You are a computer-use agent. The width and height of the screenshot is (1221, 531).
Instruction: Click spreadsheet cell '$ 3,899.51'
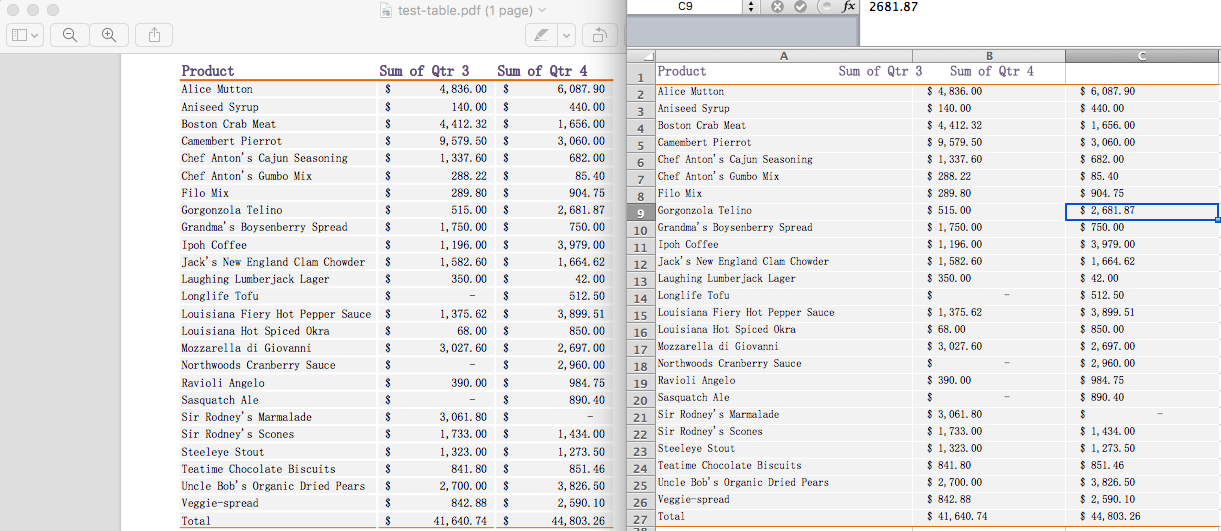click(1107, 313)
